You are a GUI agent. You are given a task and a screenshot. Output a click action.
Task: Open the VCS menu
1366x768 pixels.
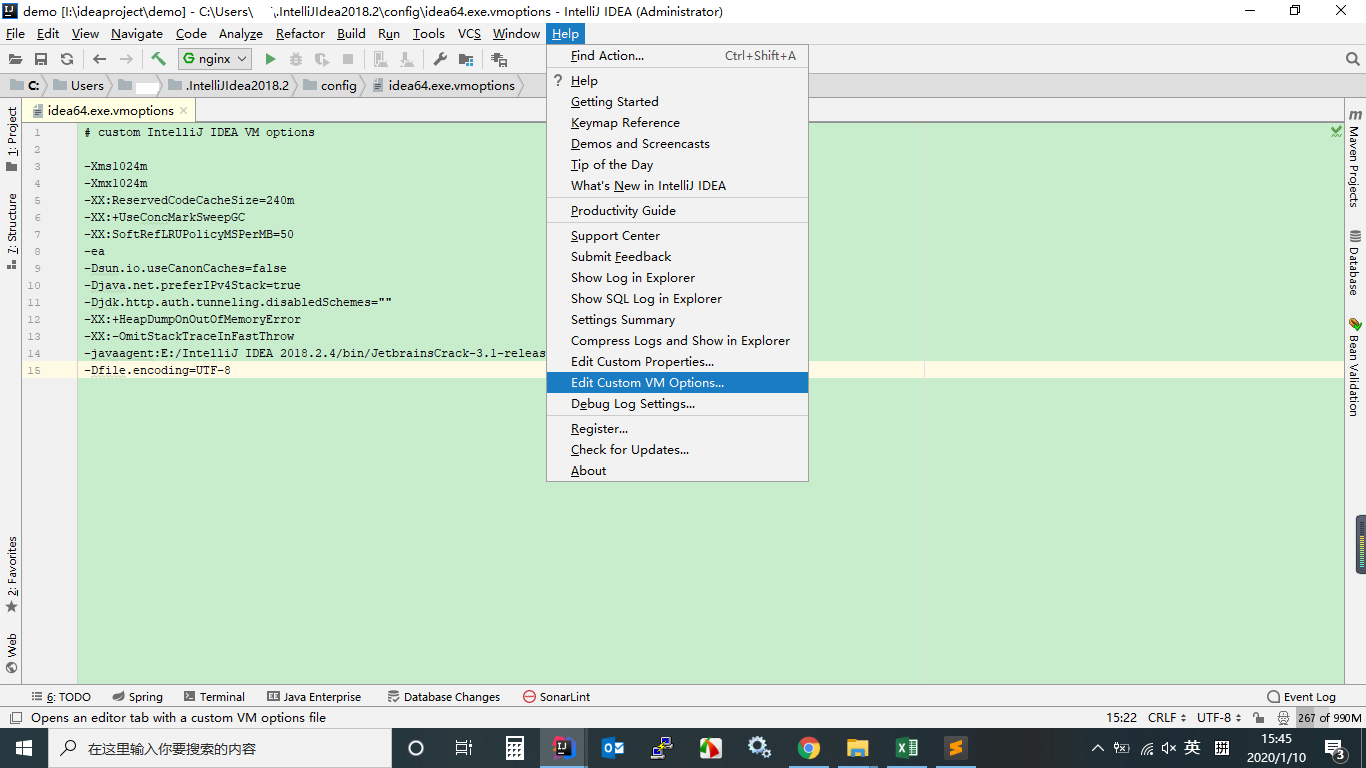point(469,34)
